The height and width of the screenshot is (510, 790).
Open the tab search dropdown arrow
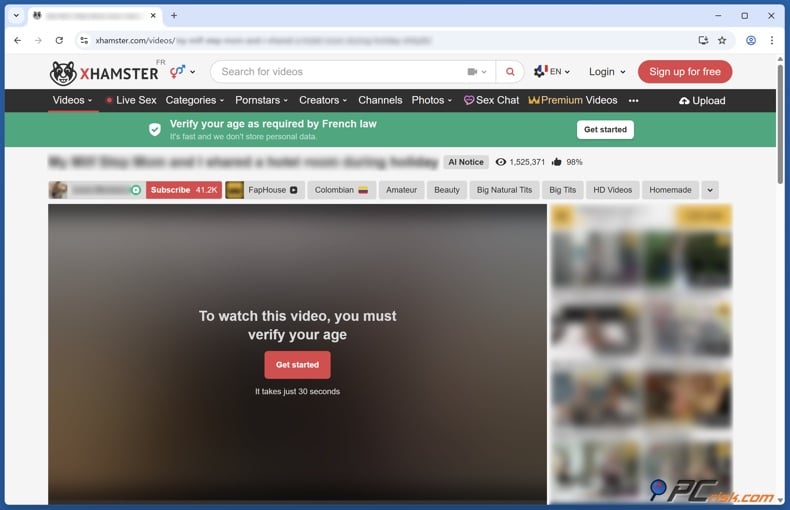16,16
